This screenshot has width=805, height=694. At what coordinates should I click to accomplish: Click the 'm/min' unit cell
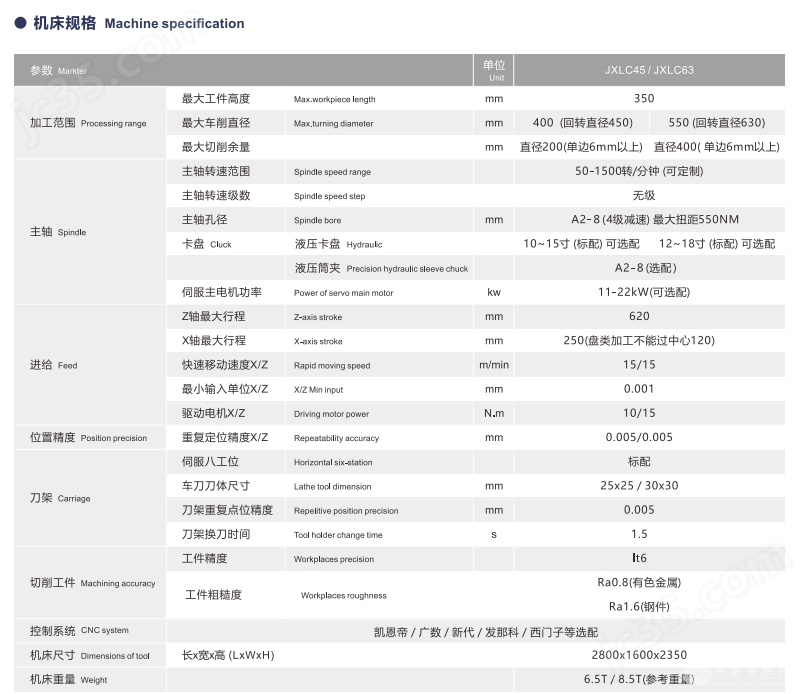(x=493, y=364)
